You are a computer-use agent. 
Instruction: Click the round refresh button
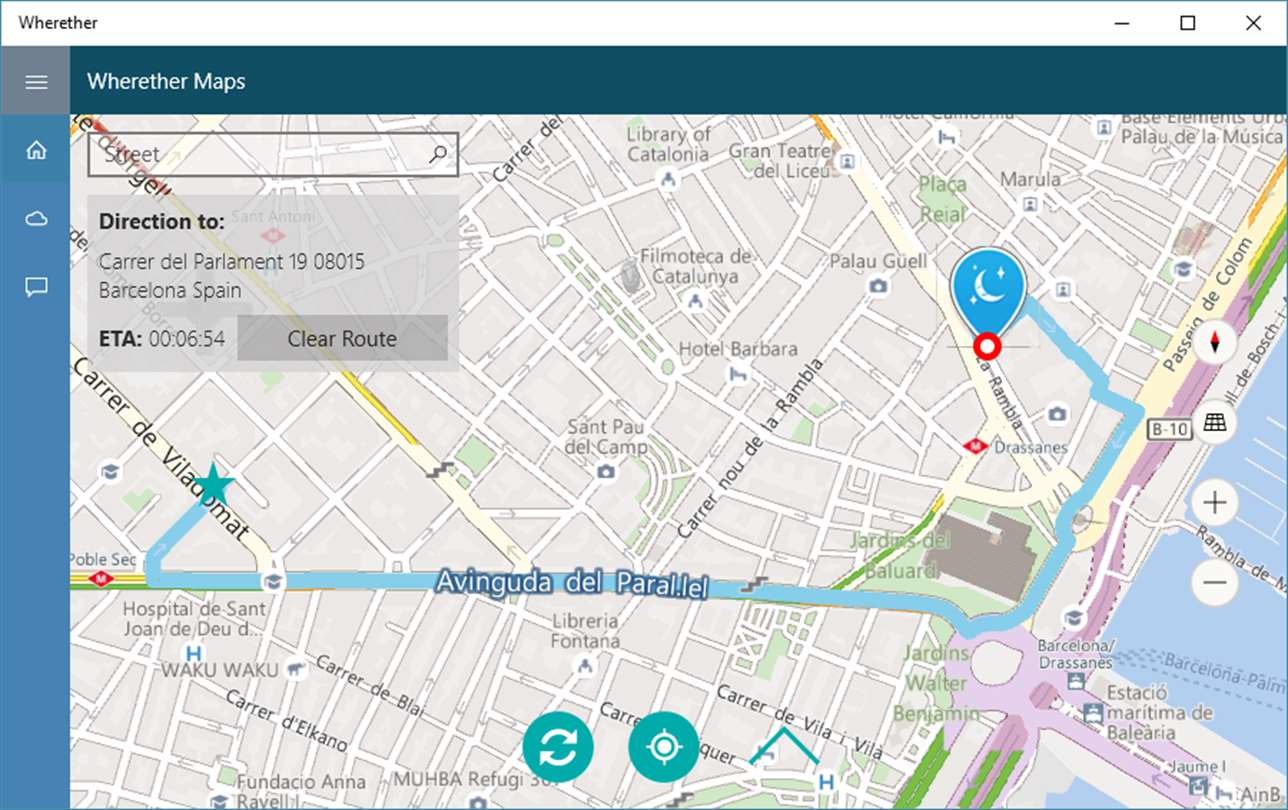(558, 747)
